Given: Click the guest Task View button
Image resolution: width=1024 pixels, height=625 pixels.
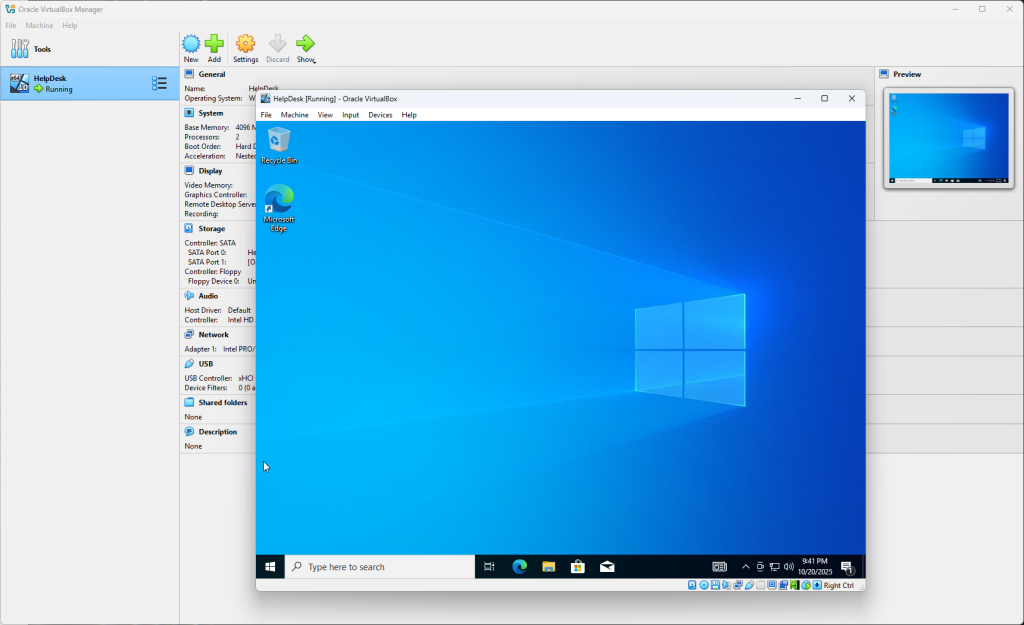Looking at the screenshot, I should tap(489, 567).
